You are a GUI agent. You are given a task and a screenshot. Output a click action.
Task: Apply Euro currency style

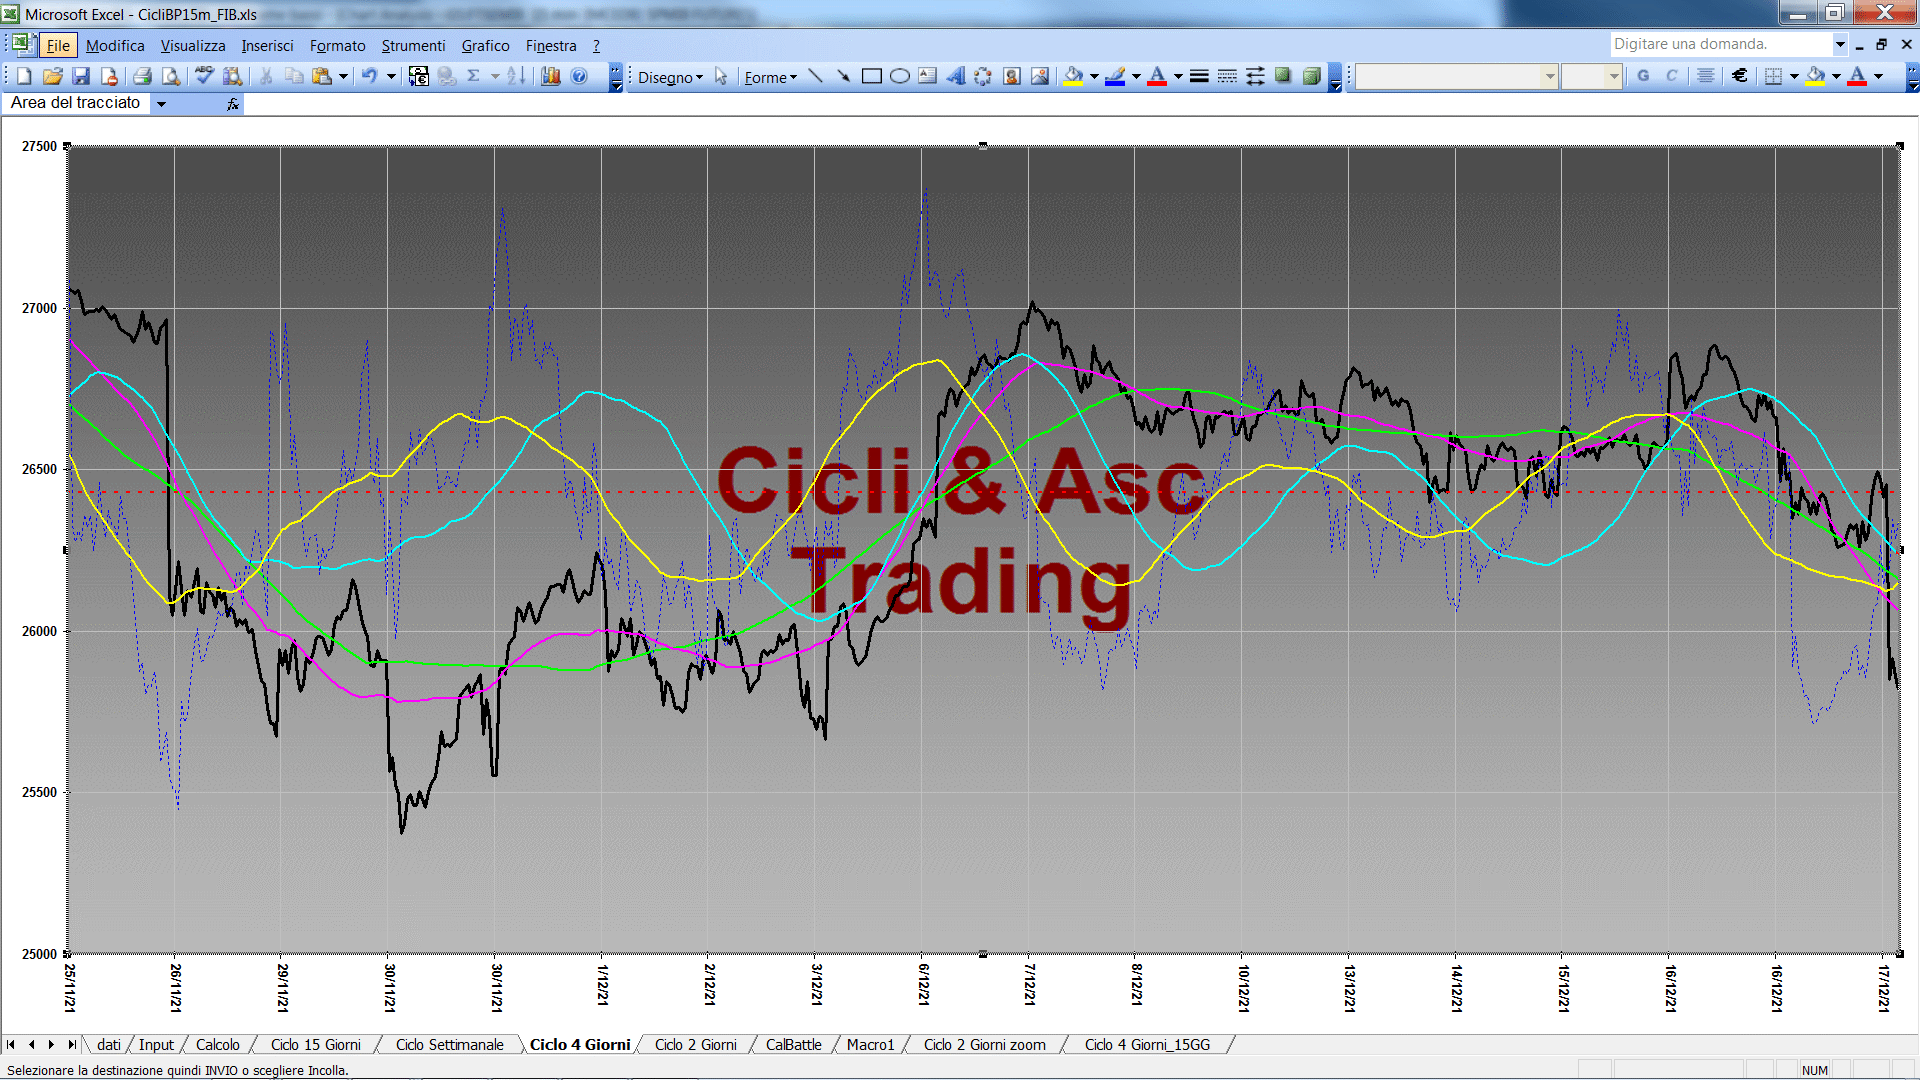point(1740,76)
